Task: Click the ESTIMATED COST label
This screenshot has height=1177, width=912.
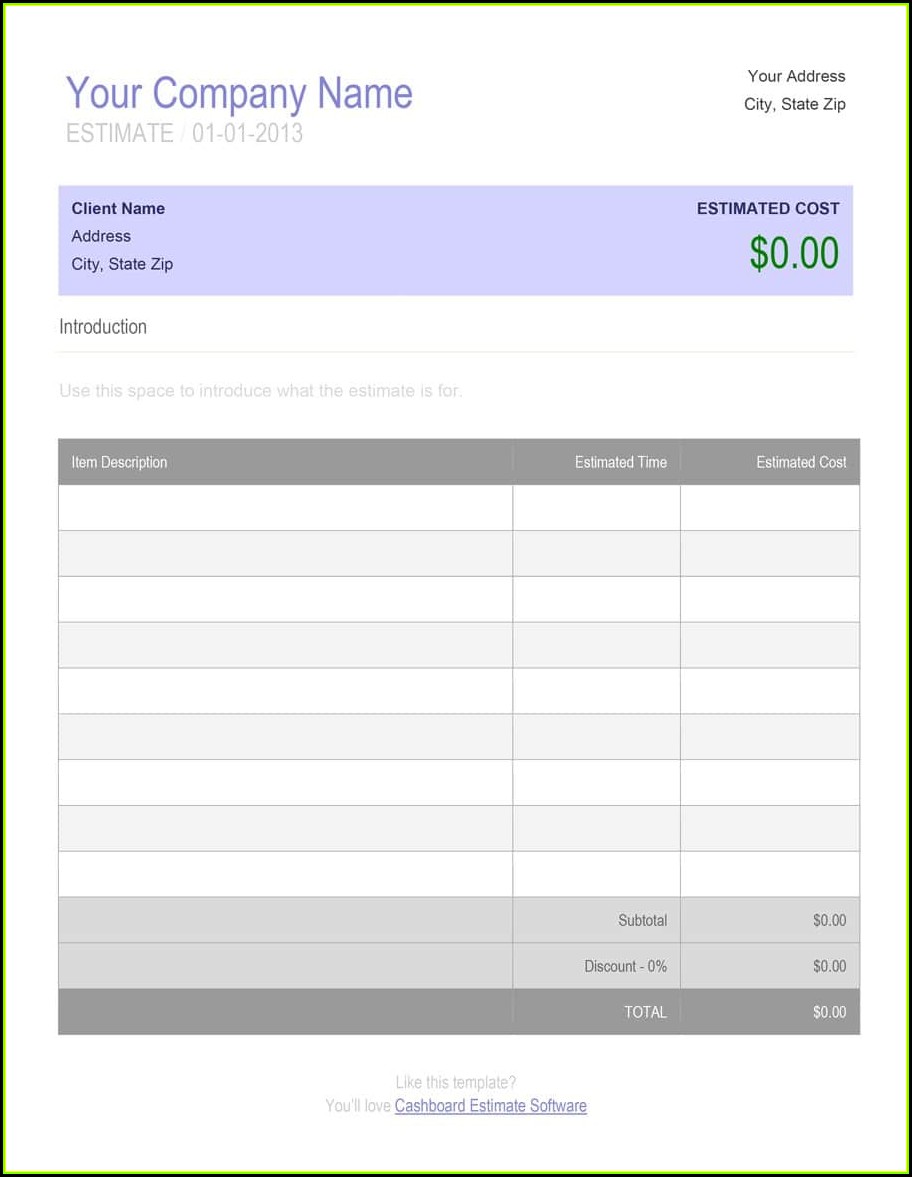Action: (768, 209)
